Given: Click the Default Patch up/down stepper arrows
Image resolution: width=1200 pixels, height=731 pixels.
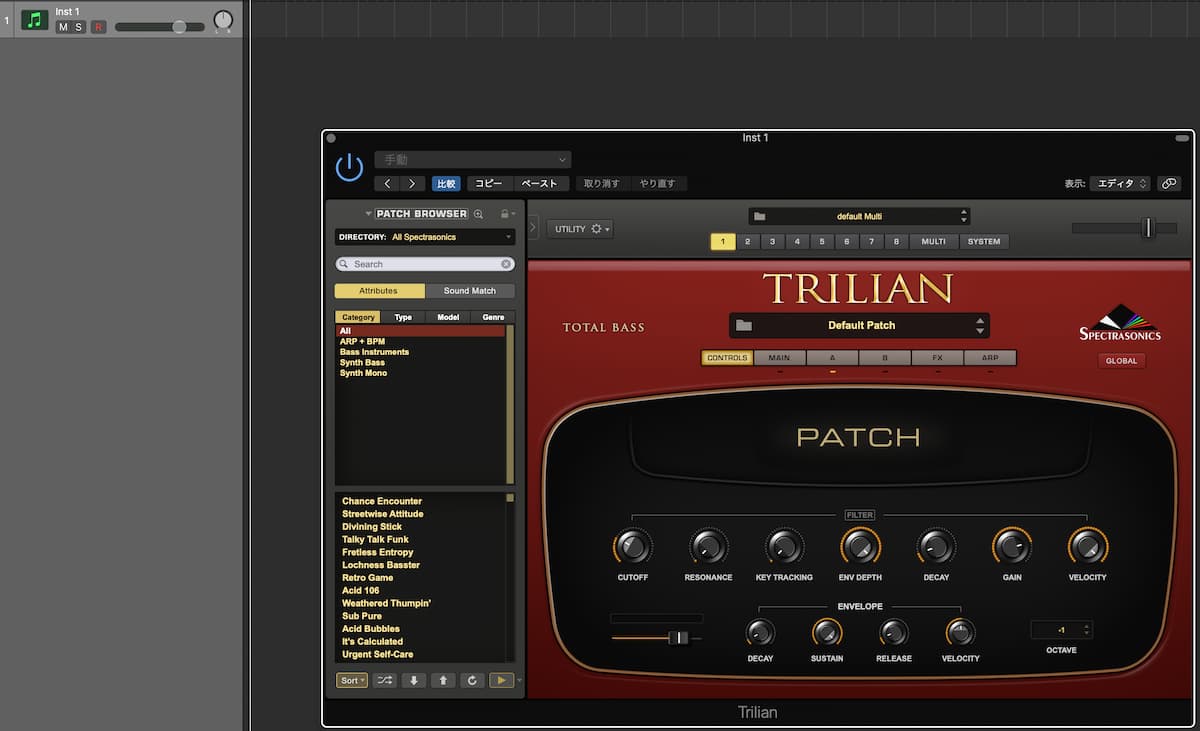Looking at the screenshot, I should [980, 325].
